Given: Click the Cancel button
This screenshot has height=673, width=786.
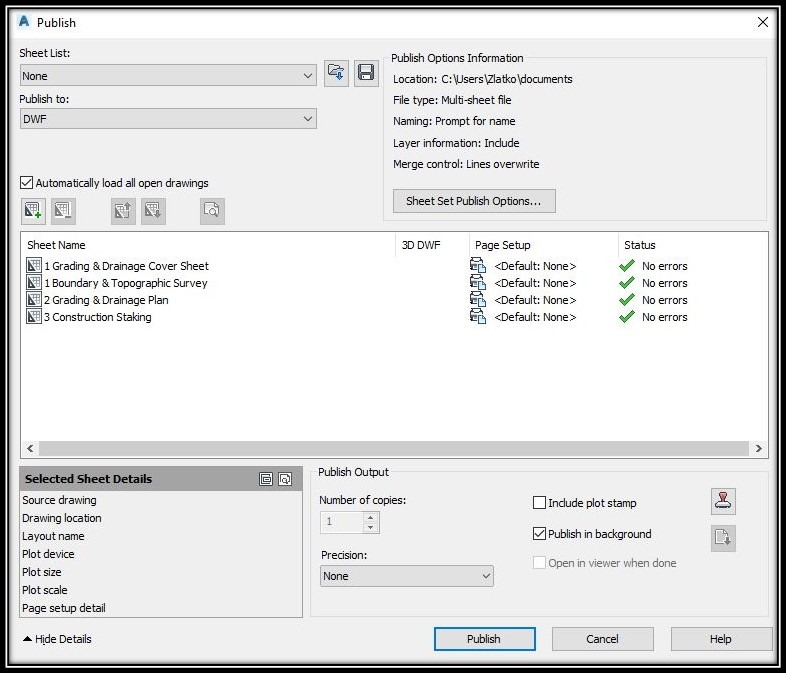Looking at the screenshot, I should [x=603, y=639].
